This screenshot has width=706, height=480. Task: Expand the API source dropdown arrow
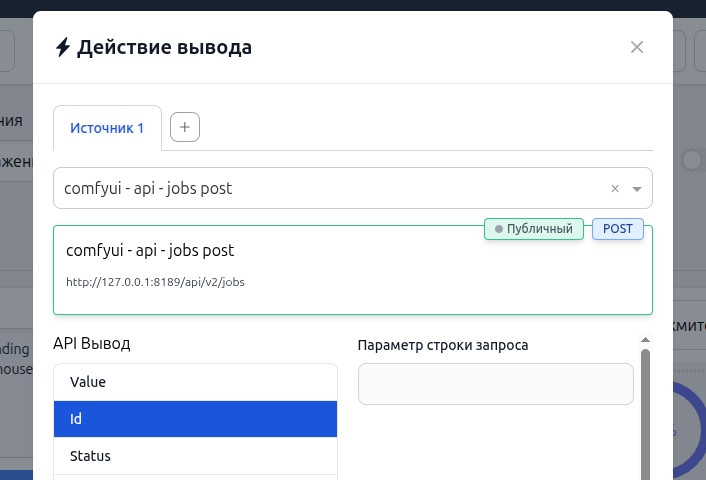tap(637, 189)
